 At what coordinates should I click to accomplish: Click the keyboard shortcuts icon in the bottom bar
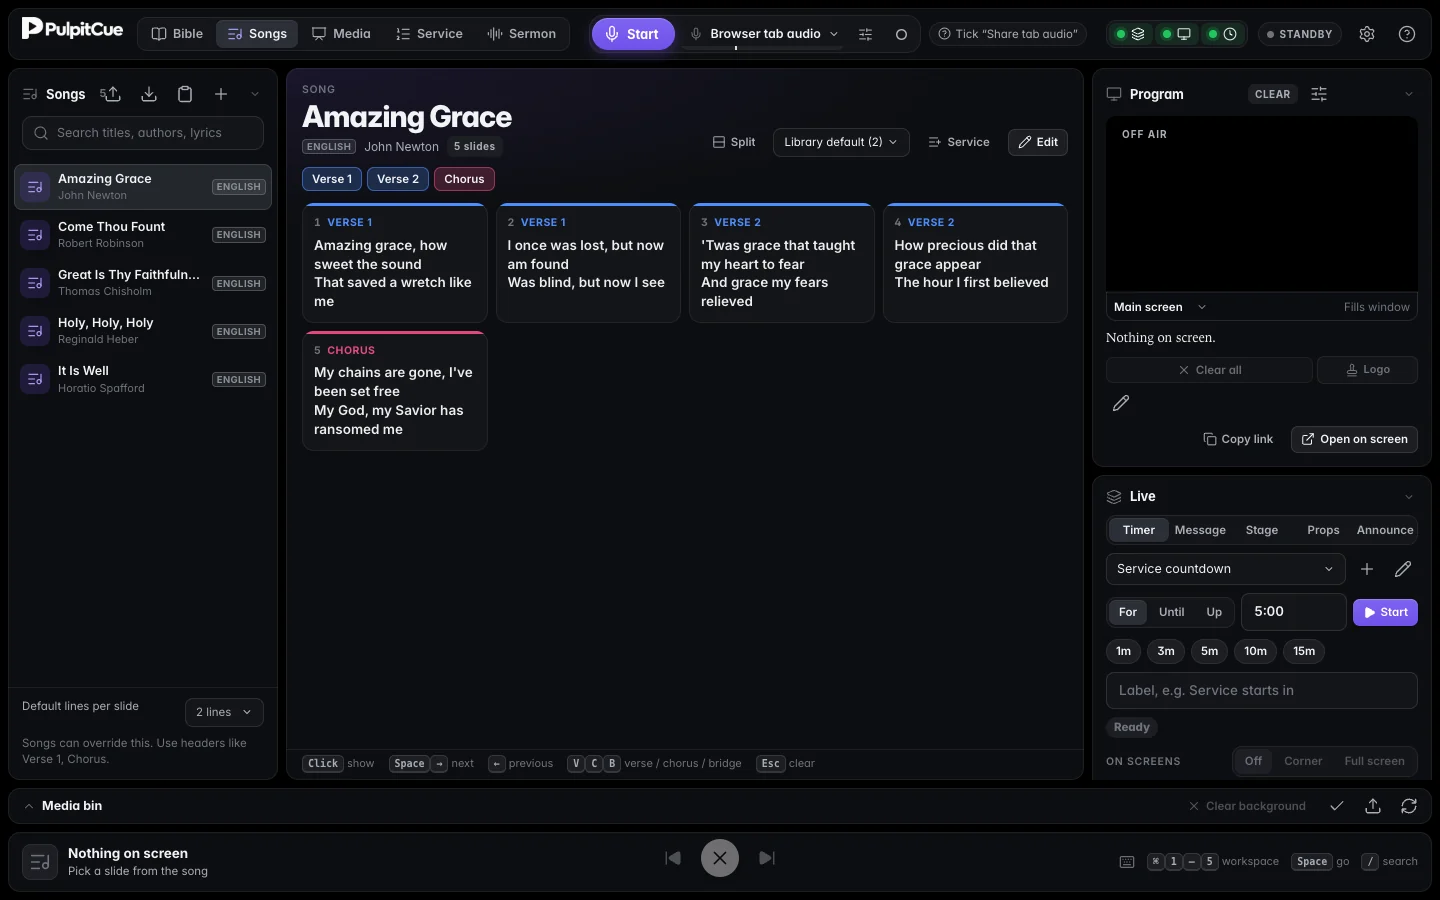(1127, 862)
